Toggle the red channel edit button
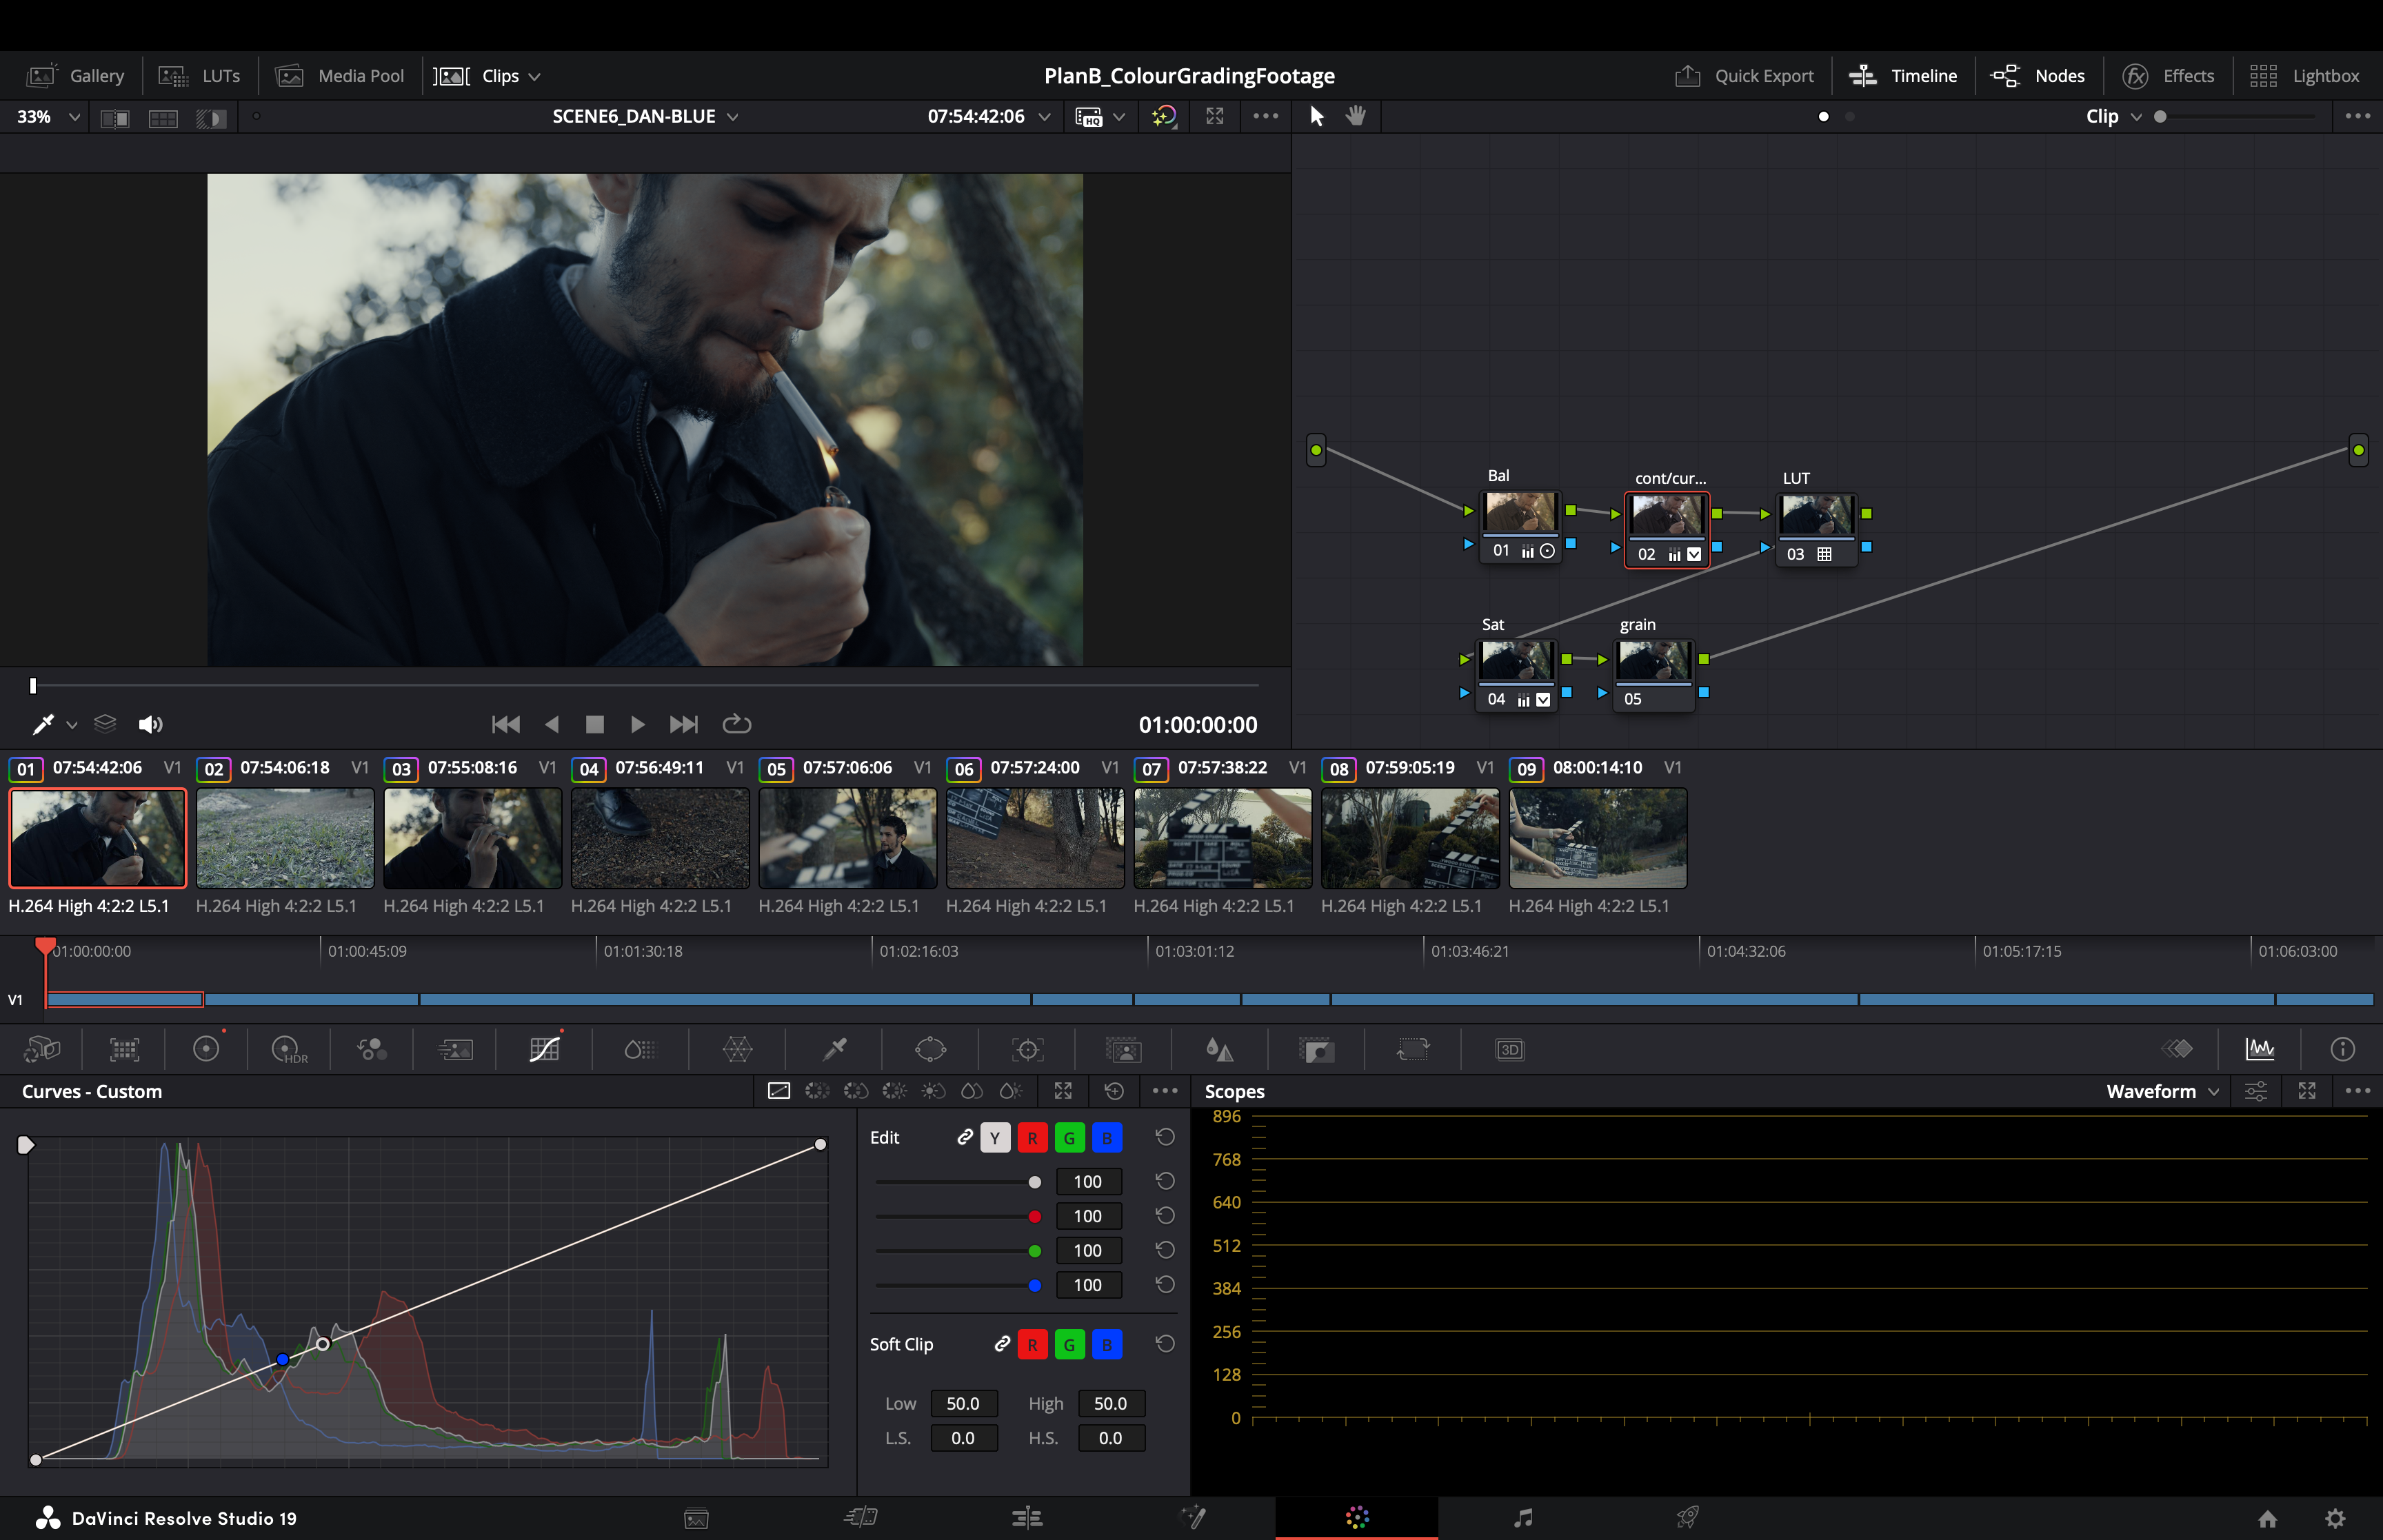This screenshot has height=1540, width=2383. point(1032,1138)
